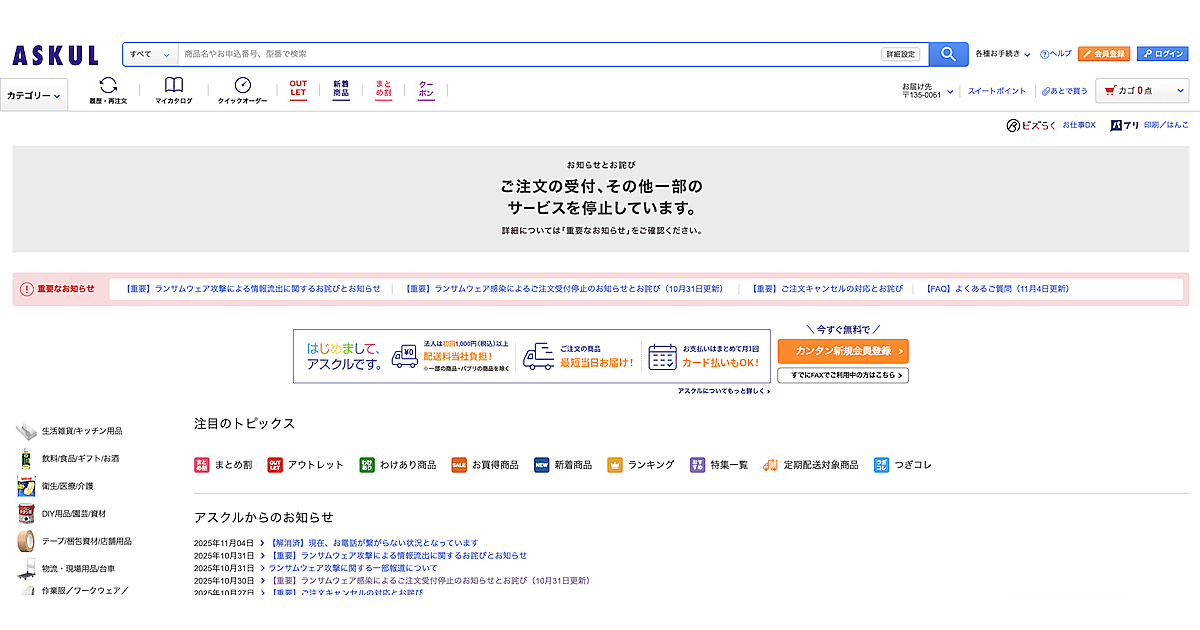Expand the カテゴリー dropdown menu

point(34,96)
